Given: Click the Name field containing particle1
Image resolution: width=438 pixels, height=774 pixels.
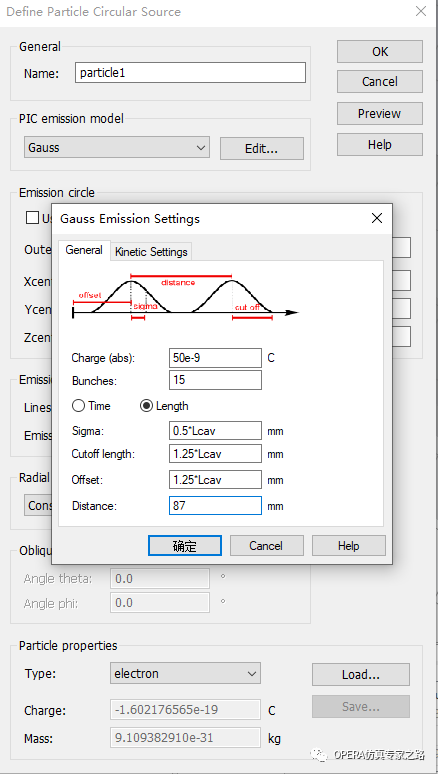Looking at the screenshot, I should (x=190, y=73).
